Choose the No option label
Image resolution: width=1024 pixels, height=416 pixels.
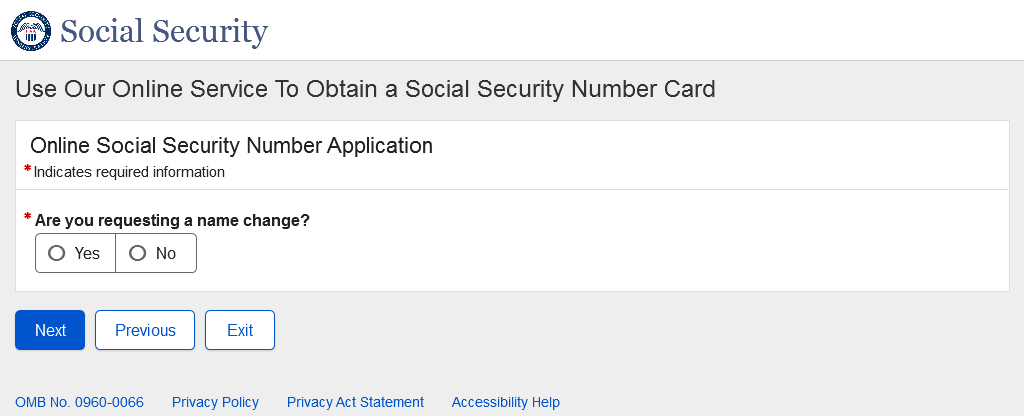pyautogui.click(x=166, y=254)
